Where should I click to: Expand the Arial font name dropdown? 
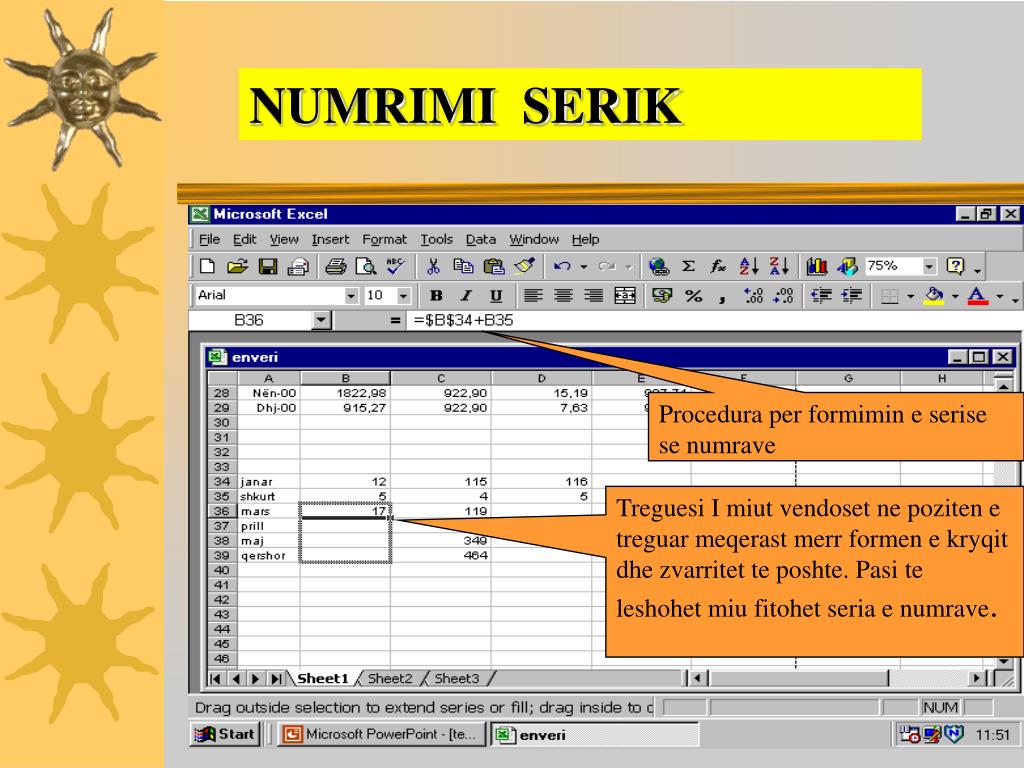coord(351,296)
